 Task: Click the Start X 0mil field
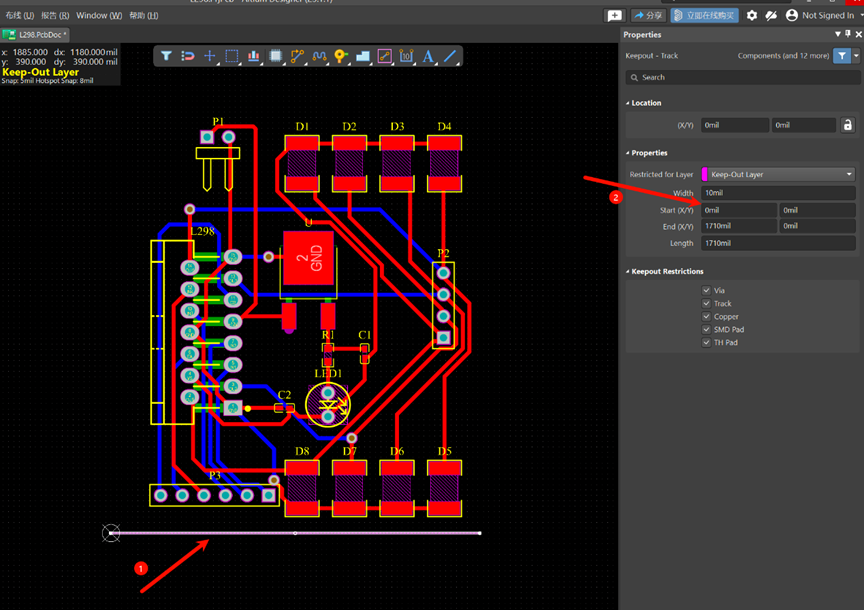pyautogui.click(x=738, y=210)
